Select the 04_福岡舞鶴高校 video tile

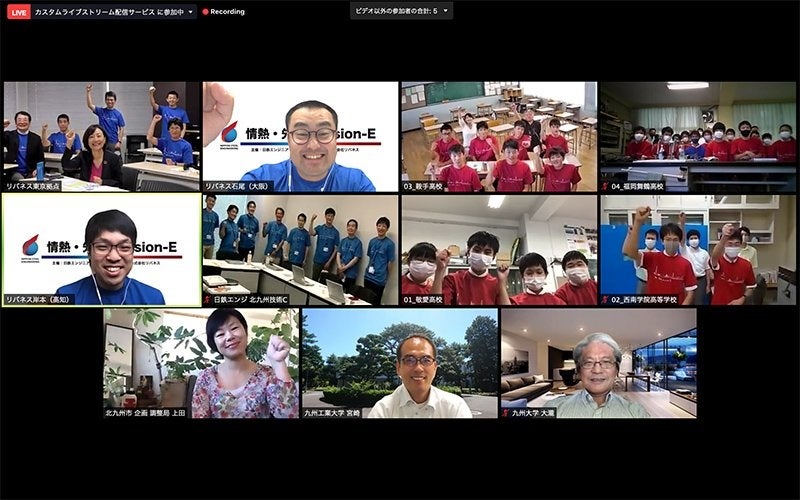point(698,137)
